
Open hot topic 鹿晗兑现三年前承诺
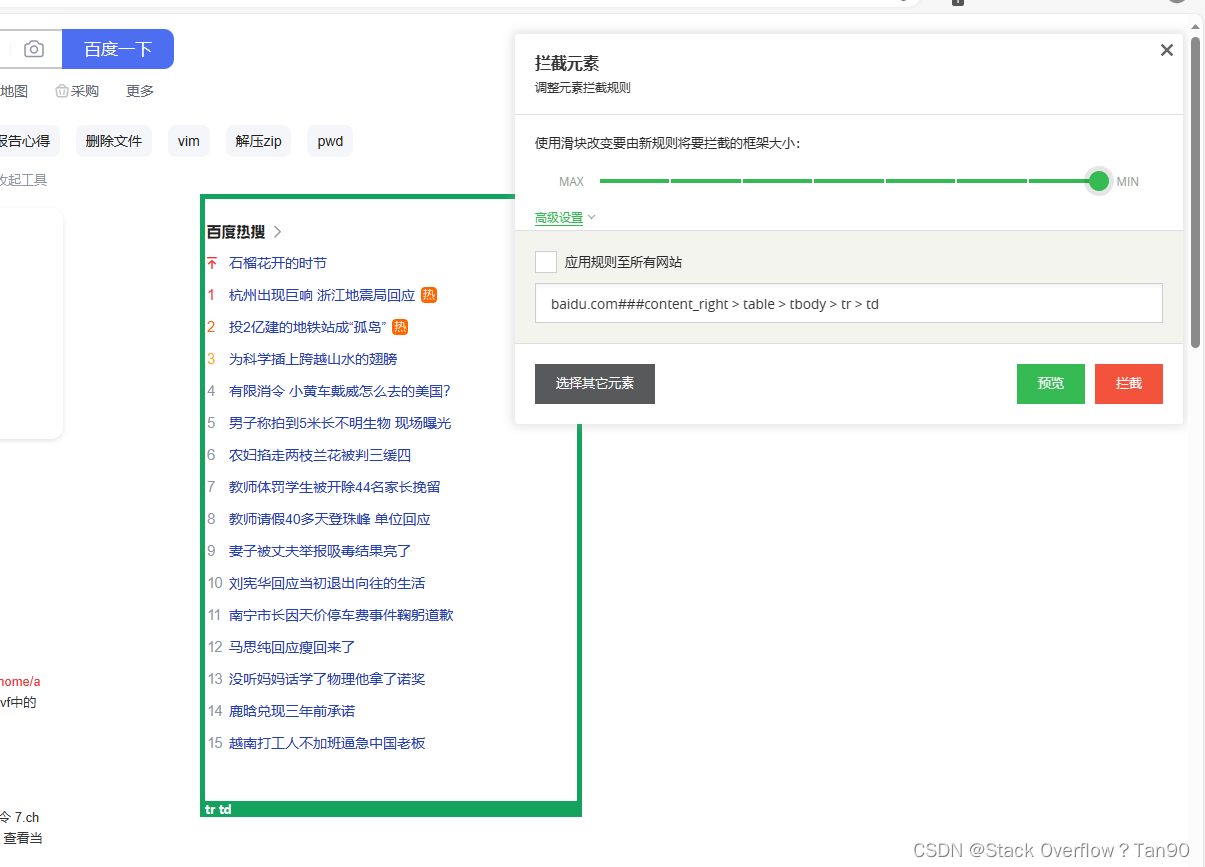pos(292,711)
